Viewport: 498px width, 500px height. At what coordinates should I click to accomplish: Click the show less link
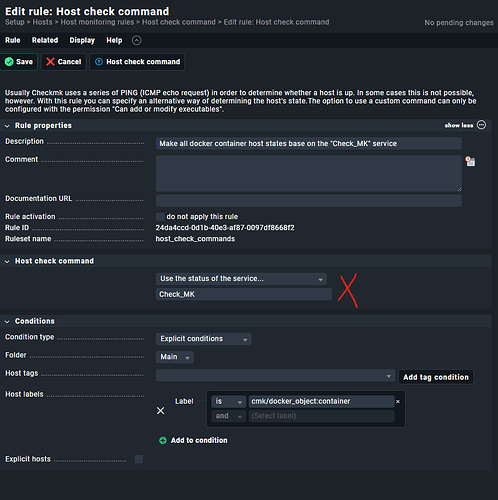459,125
